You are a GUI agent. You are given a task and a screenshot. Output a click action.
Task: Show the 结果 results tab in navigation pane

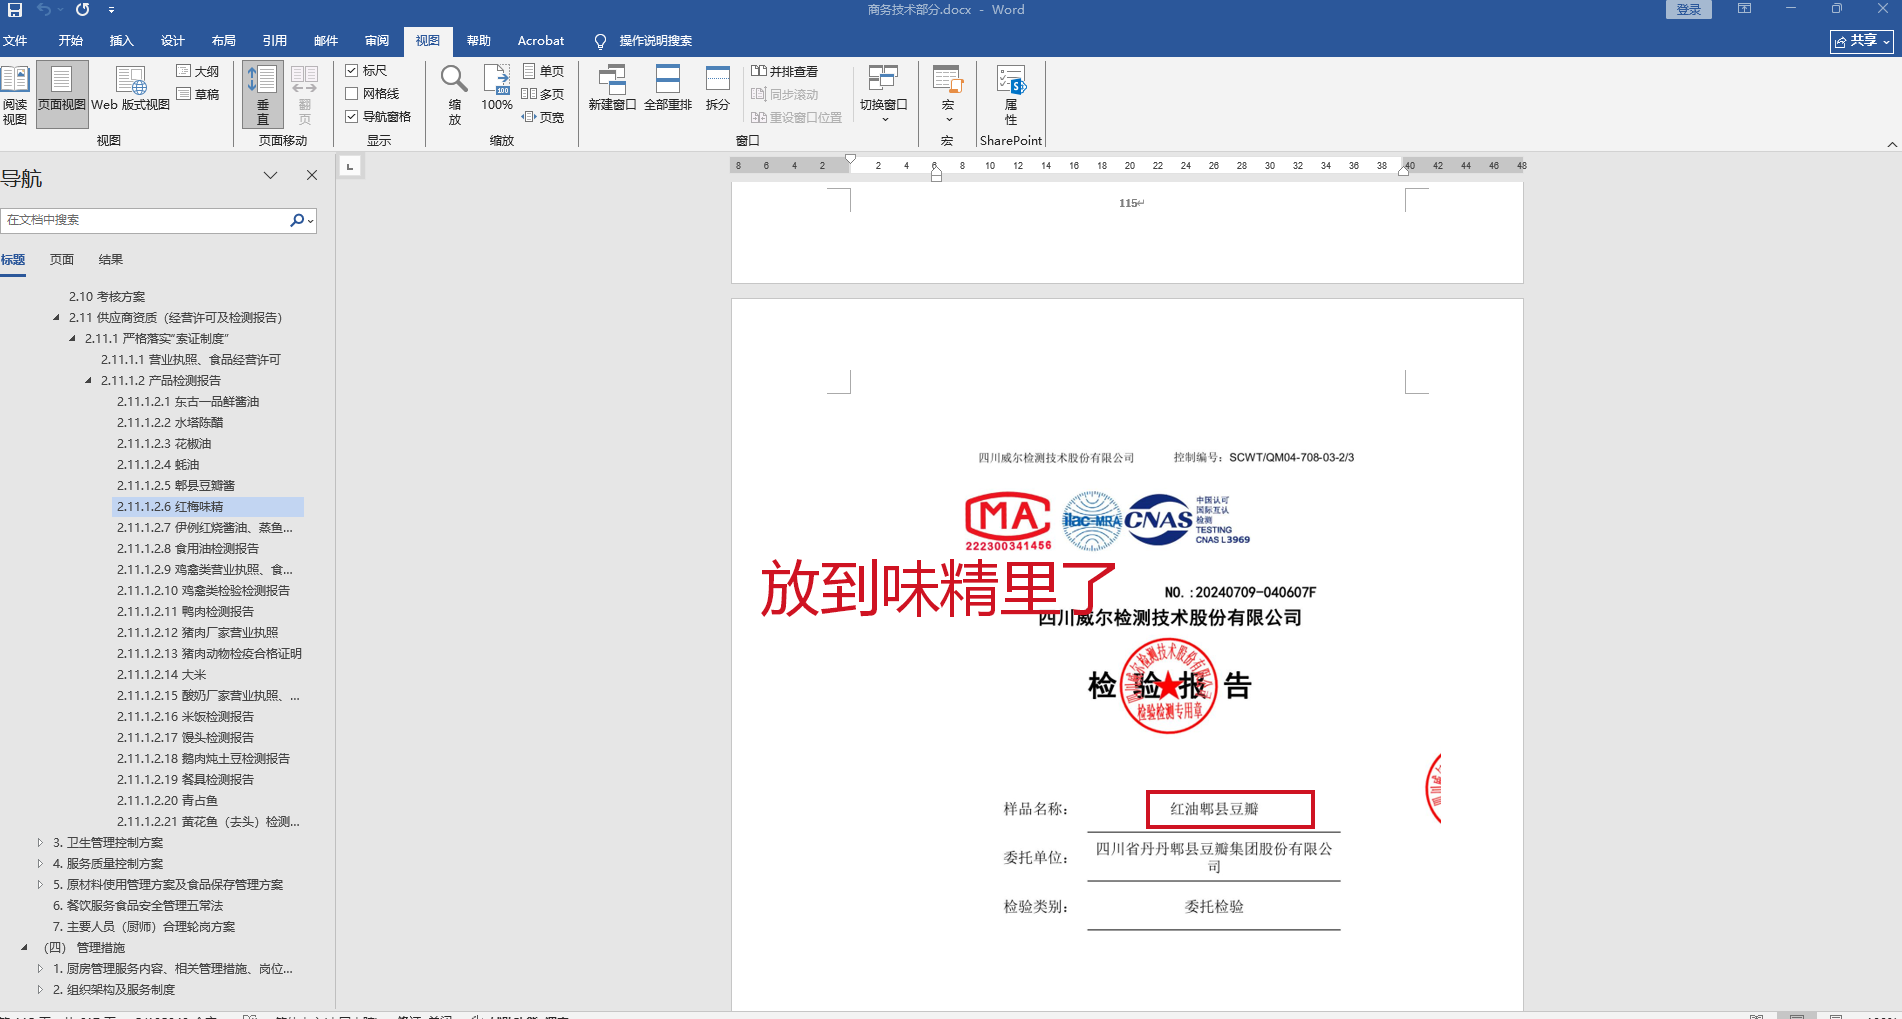click(111, 260)
